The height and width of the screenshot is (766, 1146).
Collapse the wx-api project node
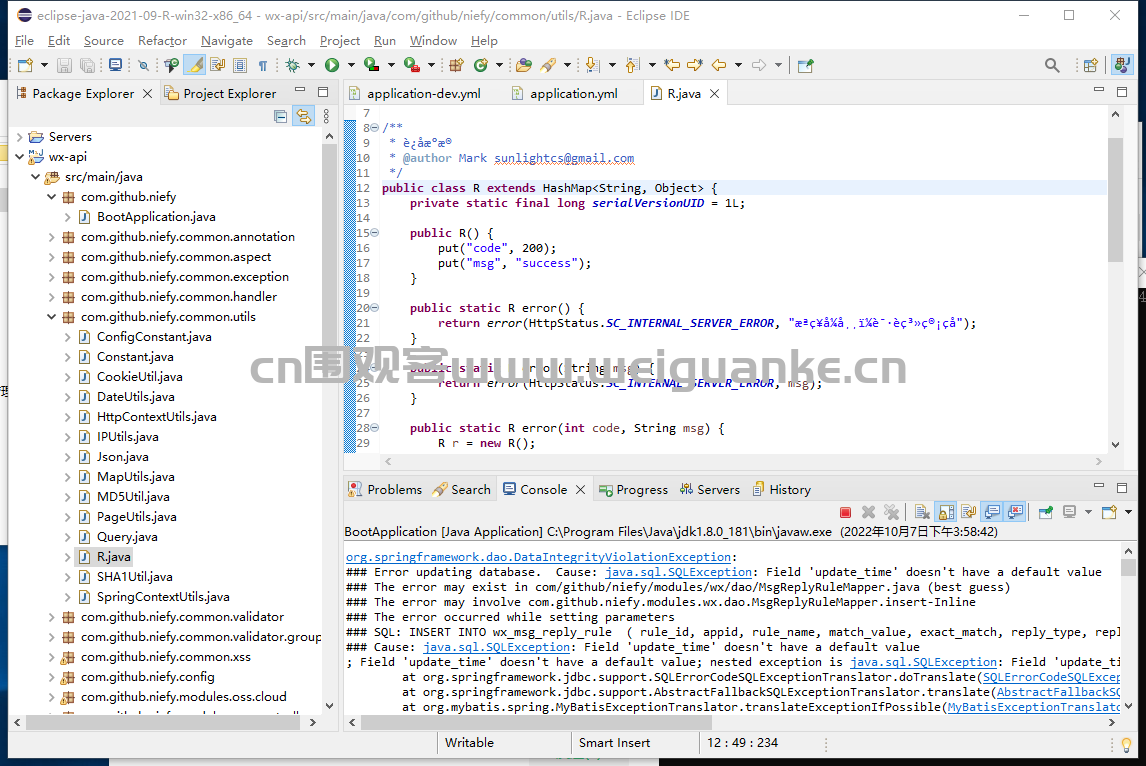point(20,156)
